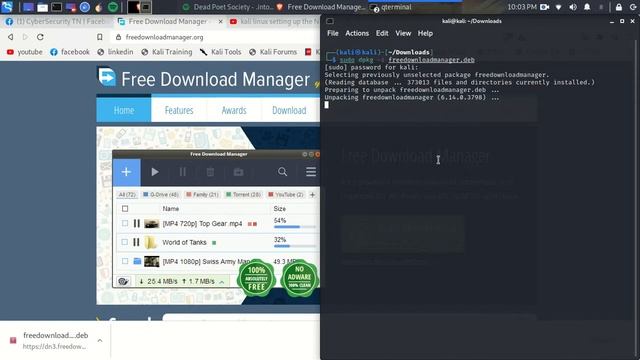Viewport: 640px width, 360px height.
Task: Open the Kali applications menu icon
Action: coord(7,7)
